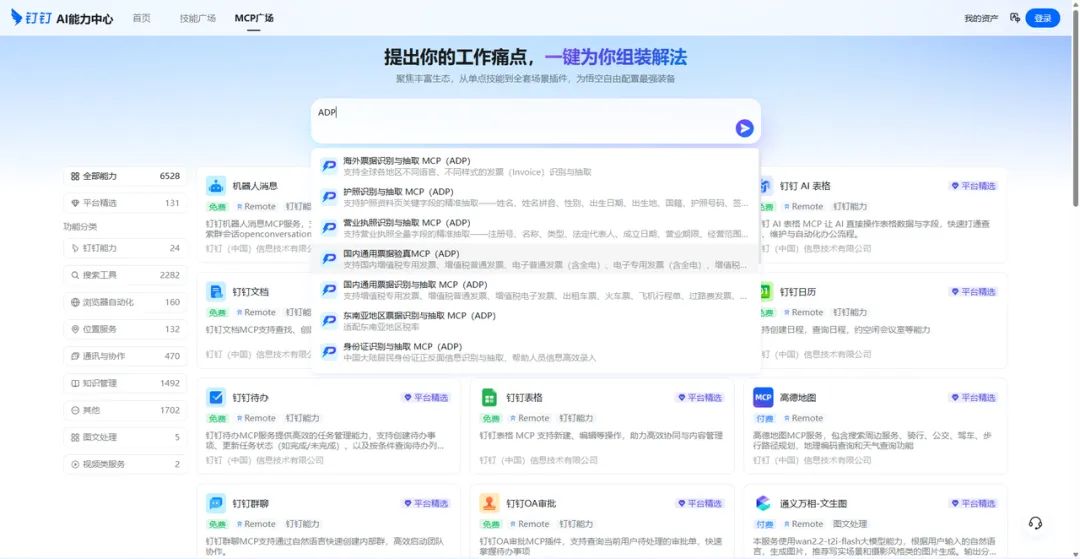Open the 钉钉群聊 card title
This screenshot has width=1080, height=559.
pos(250,503)
